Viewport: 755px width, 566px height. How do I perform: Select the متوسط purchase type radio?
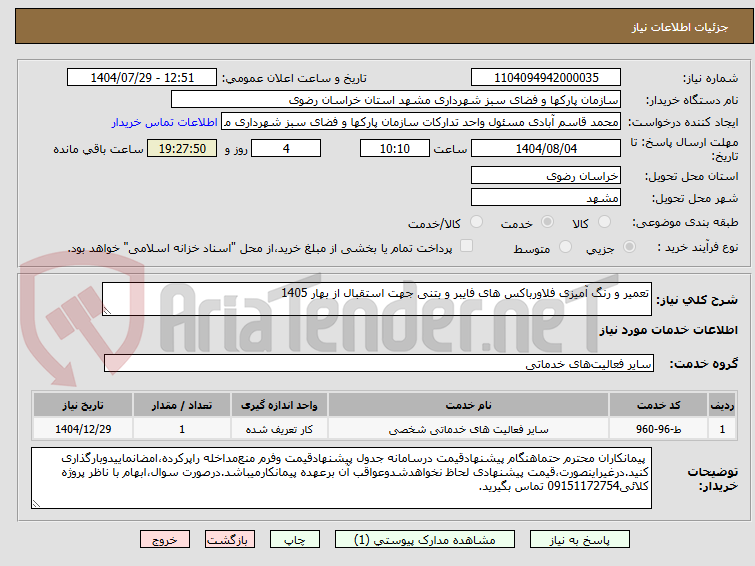point(566,247)
